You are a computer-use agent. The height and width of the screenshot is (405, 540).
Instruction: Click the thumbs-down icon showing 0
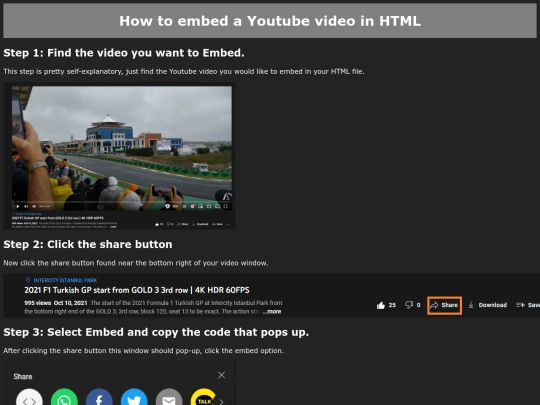(x=409, y=305)
